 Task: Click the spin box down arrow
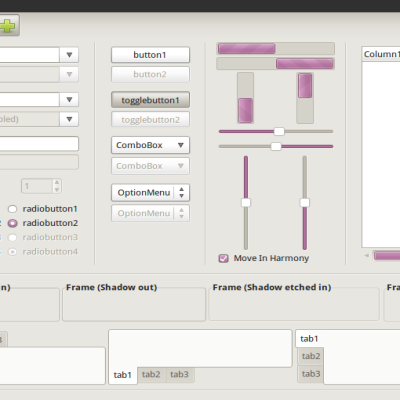(57, 190)
